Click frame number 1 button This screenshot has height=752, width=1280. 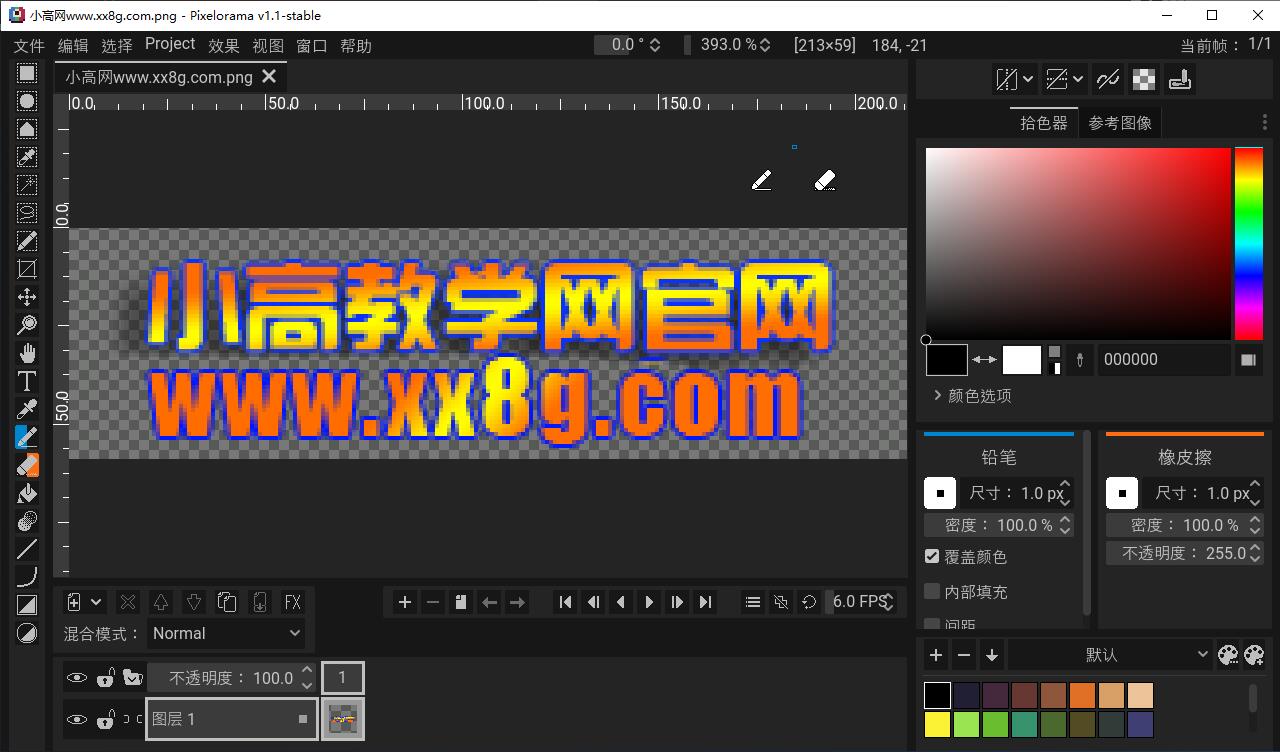(x=342, y=678)
